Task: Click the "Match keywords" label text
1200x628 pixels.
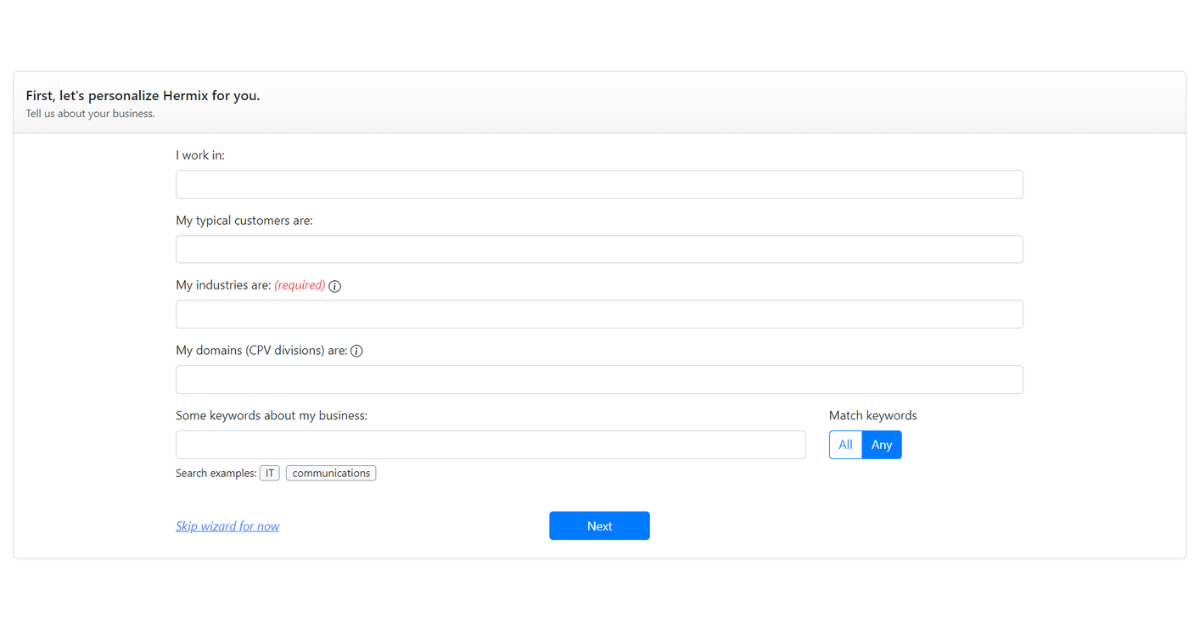Action: coord(872,416)
